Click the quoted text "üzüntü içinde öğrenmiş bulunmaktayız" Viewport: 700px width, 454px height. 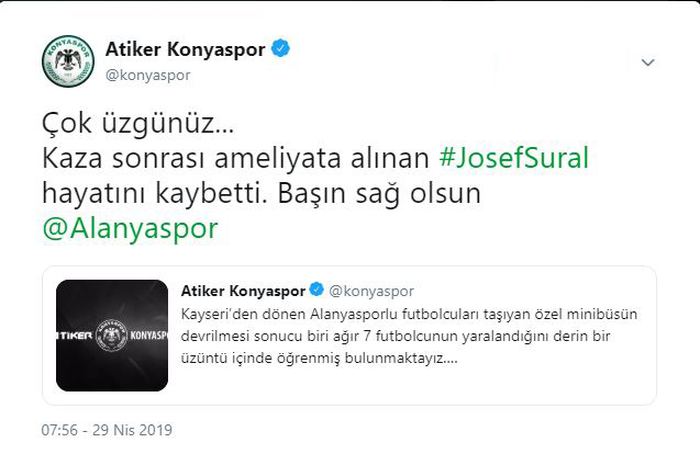coord(319,358)
